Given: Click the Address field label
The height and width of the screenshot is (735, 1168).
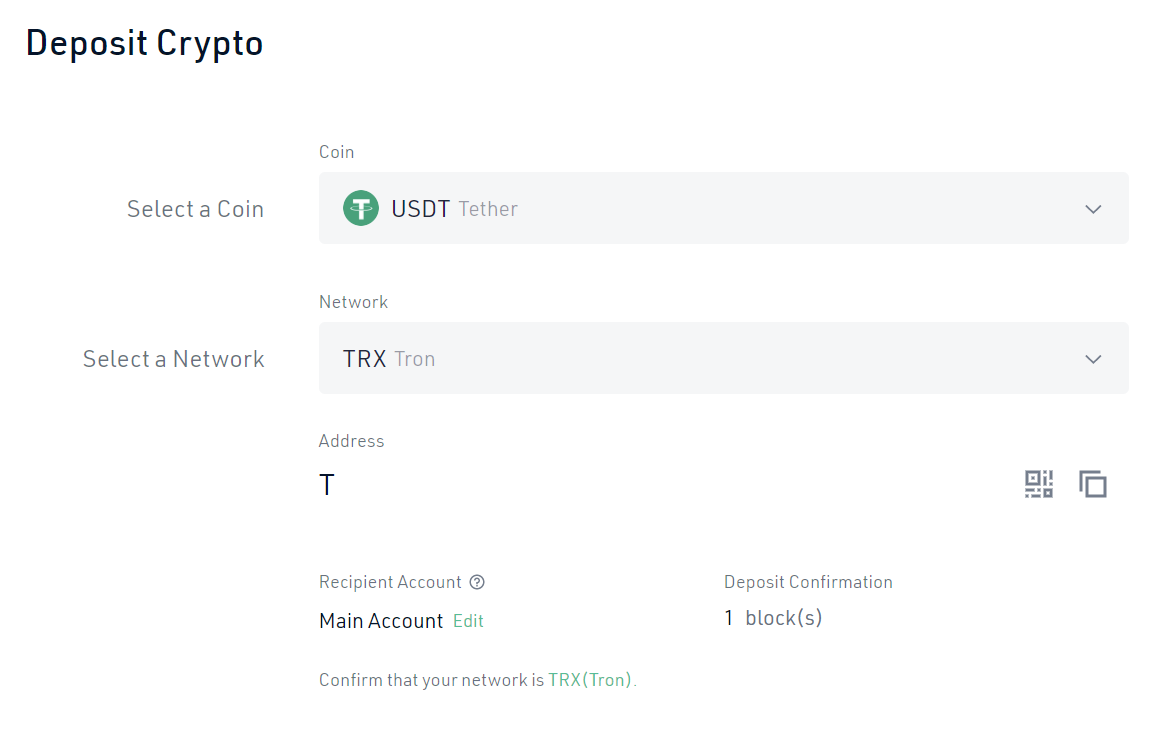Looking at the screenshot, I should click(x=351, y=441).
